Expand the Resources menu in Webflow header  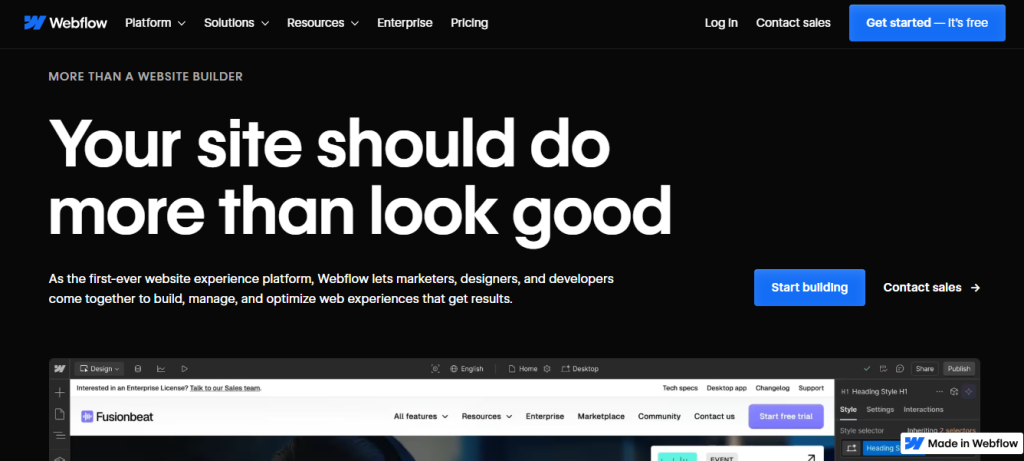click(323, 23)
